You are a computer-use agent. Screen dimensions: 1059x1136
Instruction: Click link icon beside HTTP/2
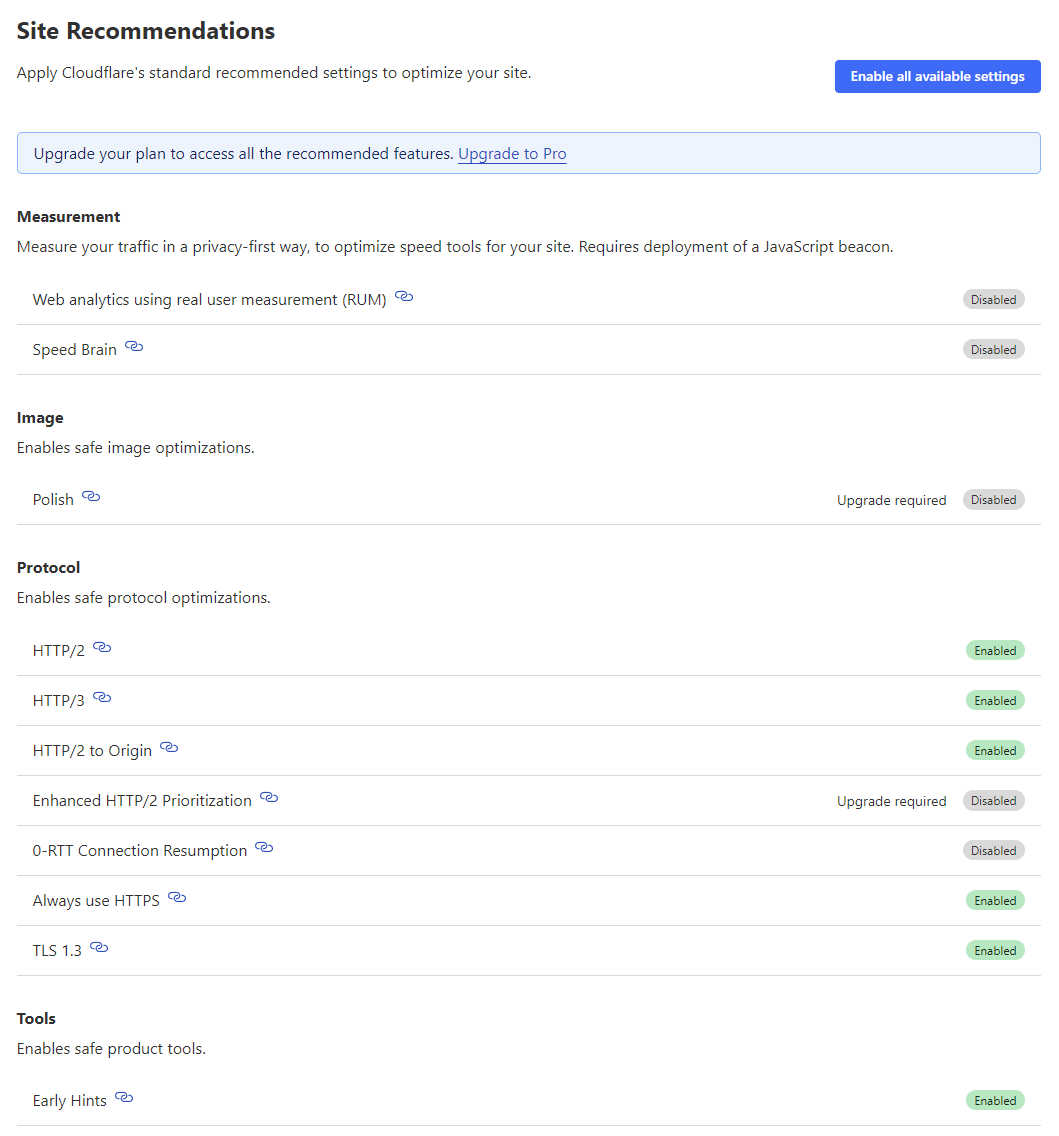point(102,647)
